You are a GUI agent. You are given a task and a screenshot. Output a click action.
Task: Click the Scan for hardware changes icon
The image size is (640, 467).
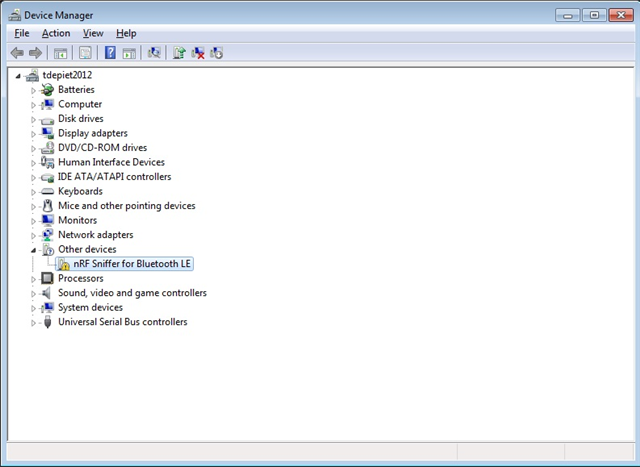click(x=154, y=53)
